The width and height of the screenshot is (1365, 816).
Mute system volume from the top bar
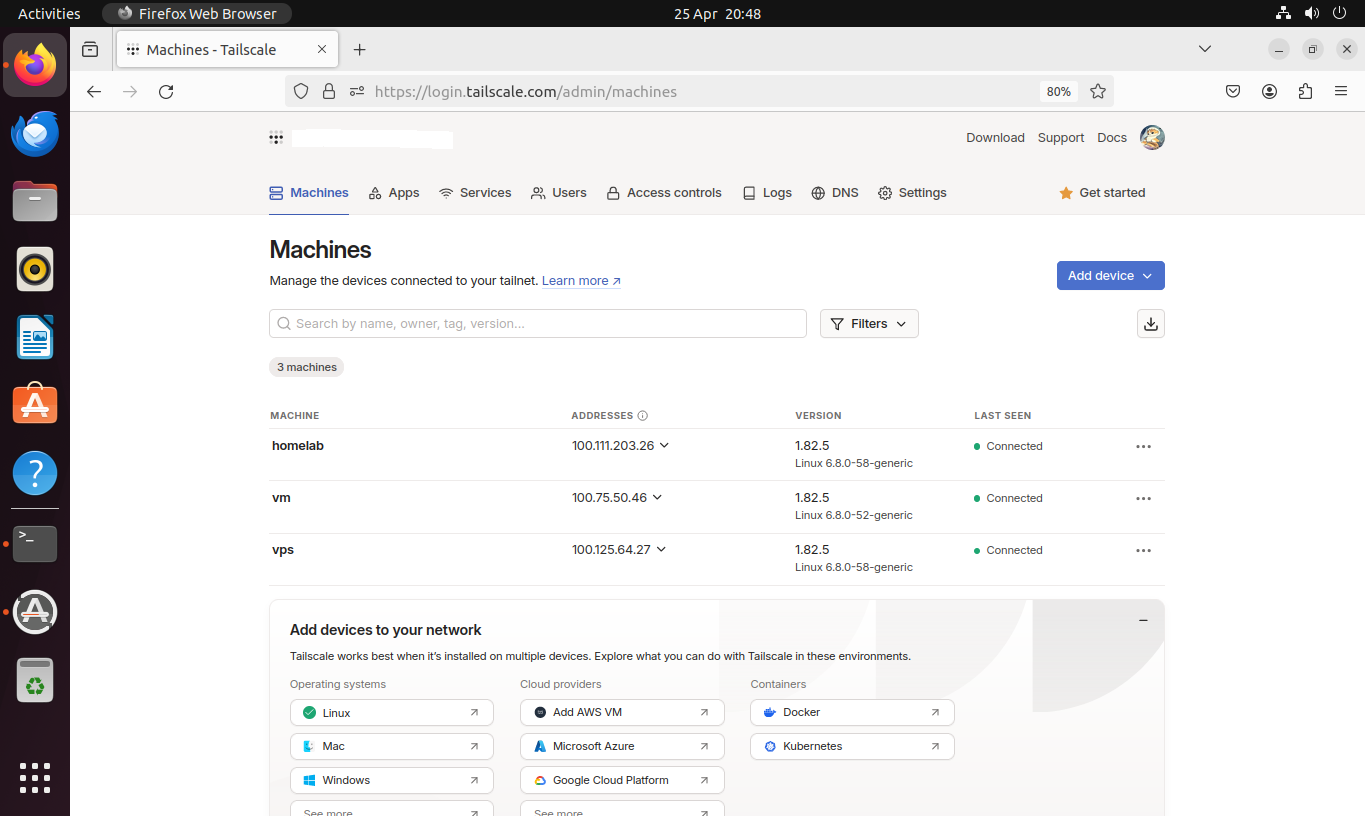point(1310,13)
